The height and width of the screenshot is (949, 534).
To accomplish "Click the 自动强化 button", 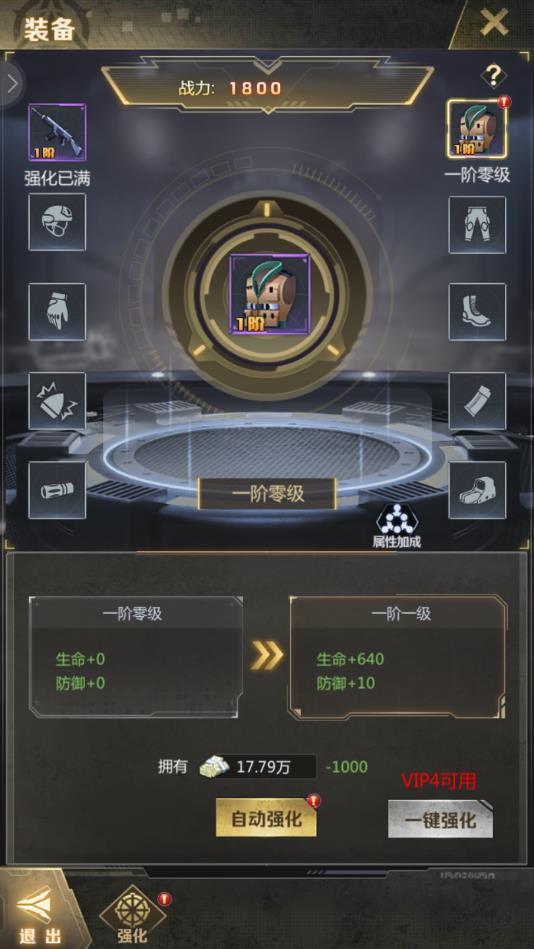I will [266, 819].
